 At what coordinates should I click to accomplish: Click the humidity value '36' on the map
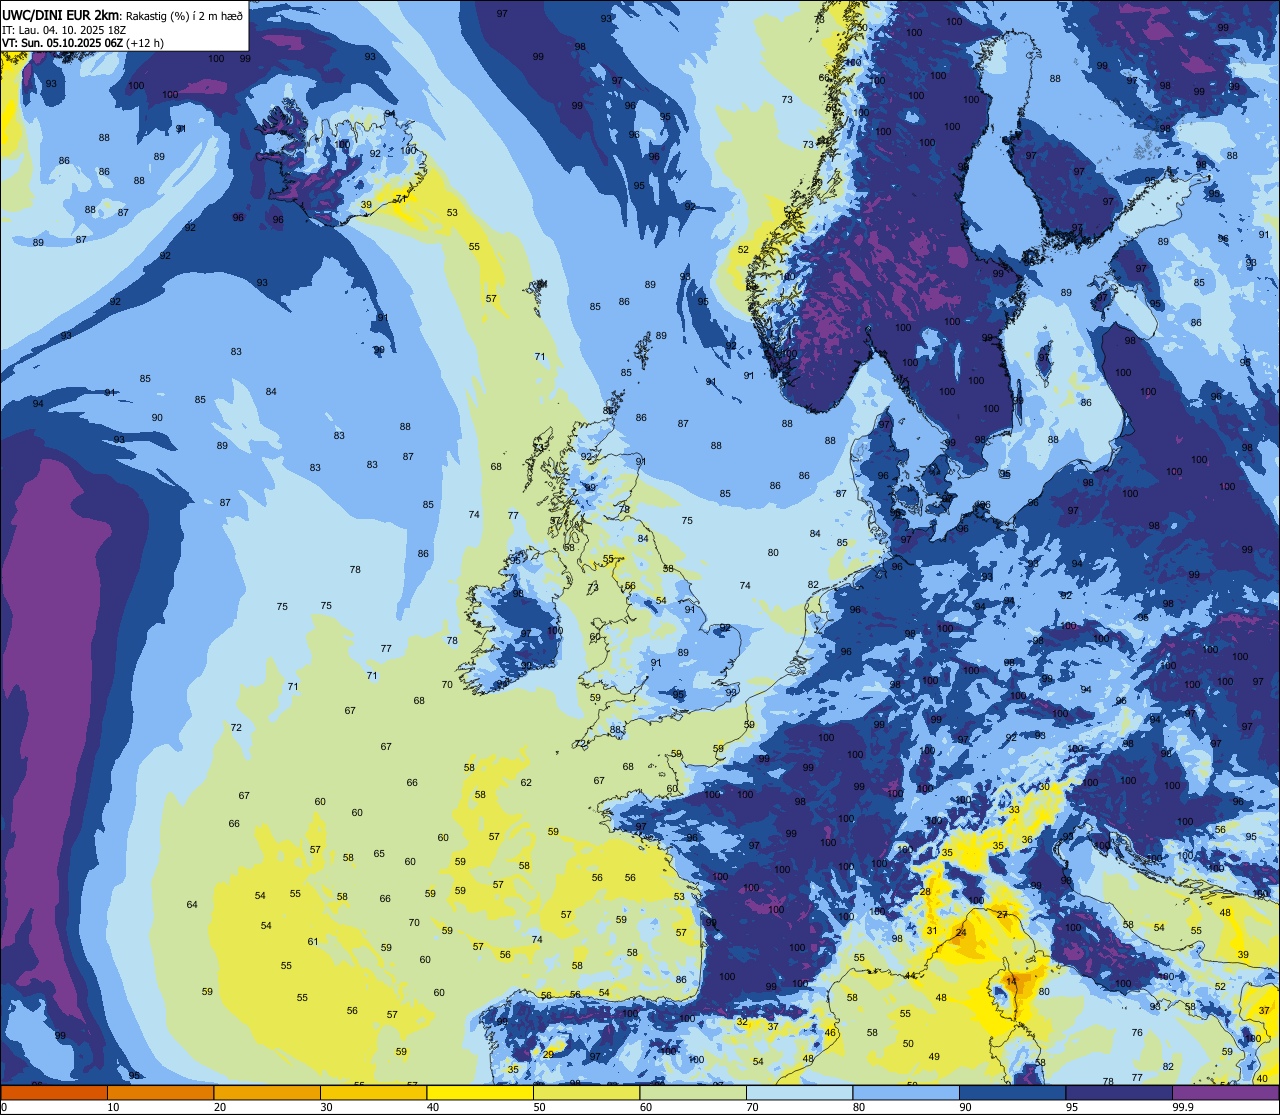click(1027, 840)
